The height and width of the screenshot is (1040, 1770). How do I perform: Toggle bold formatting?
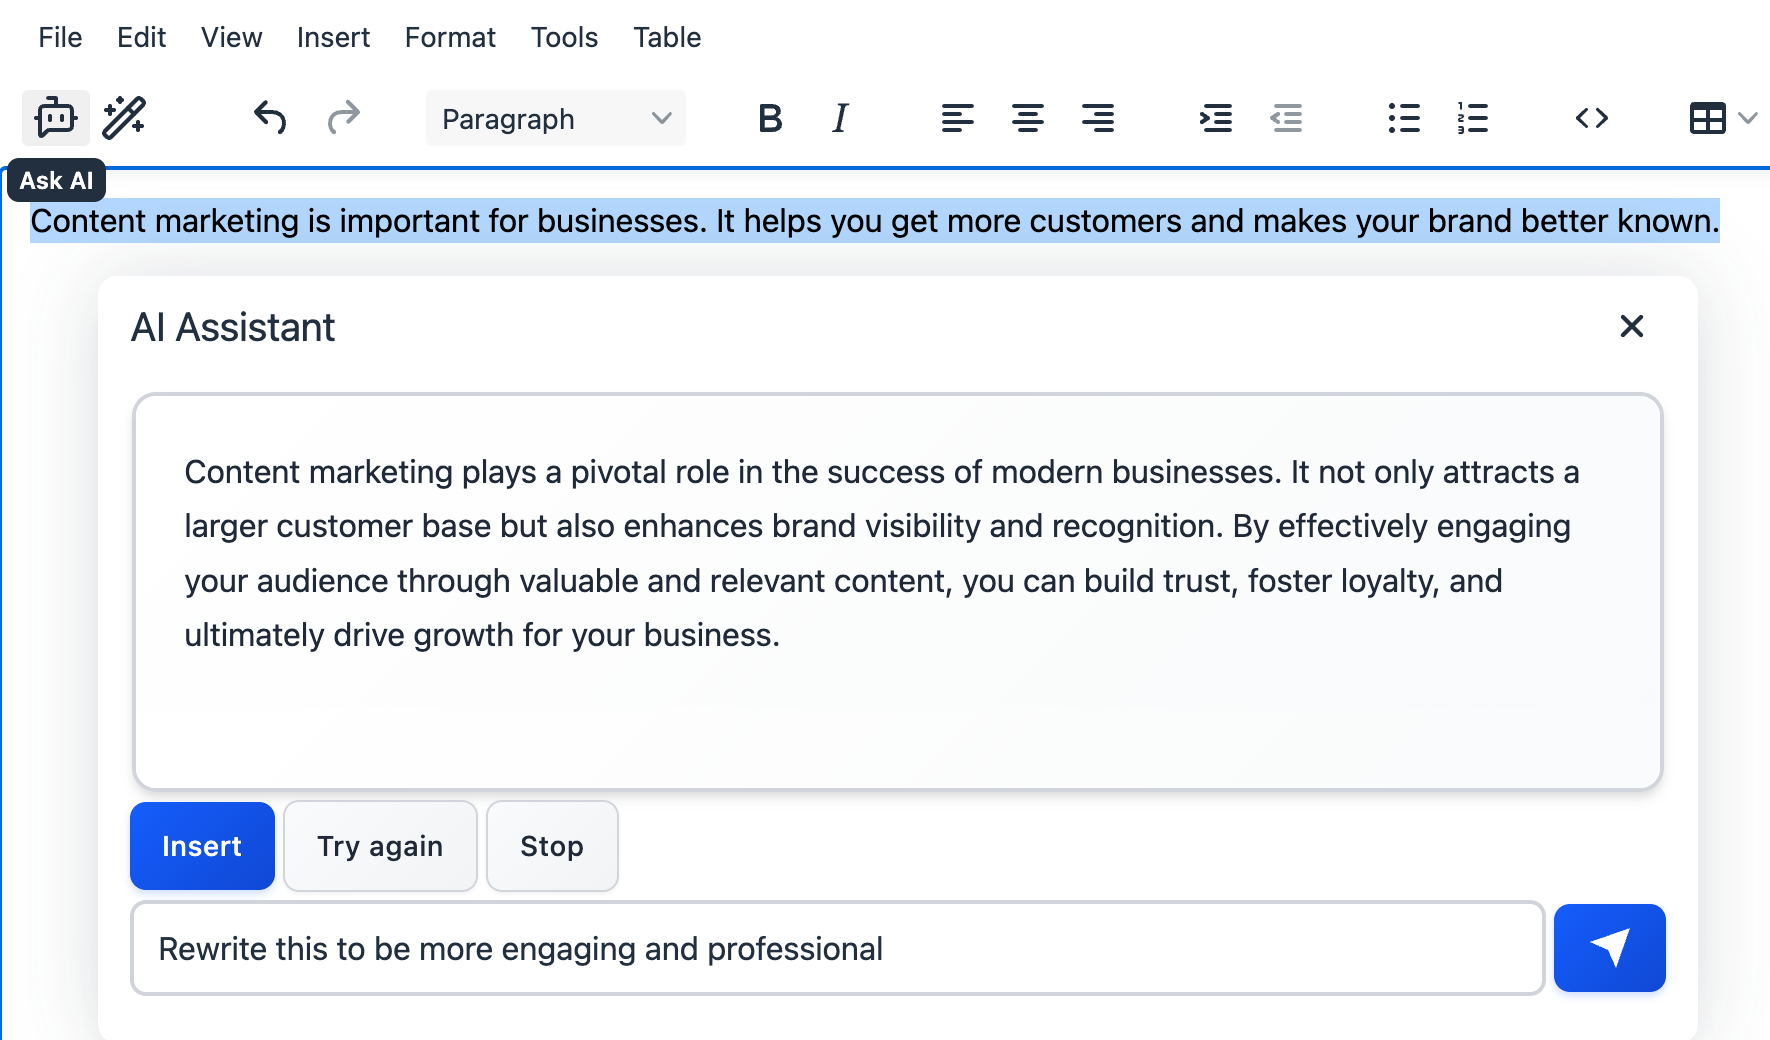[x=770, y=118]
